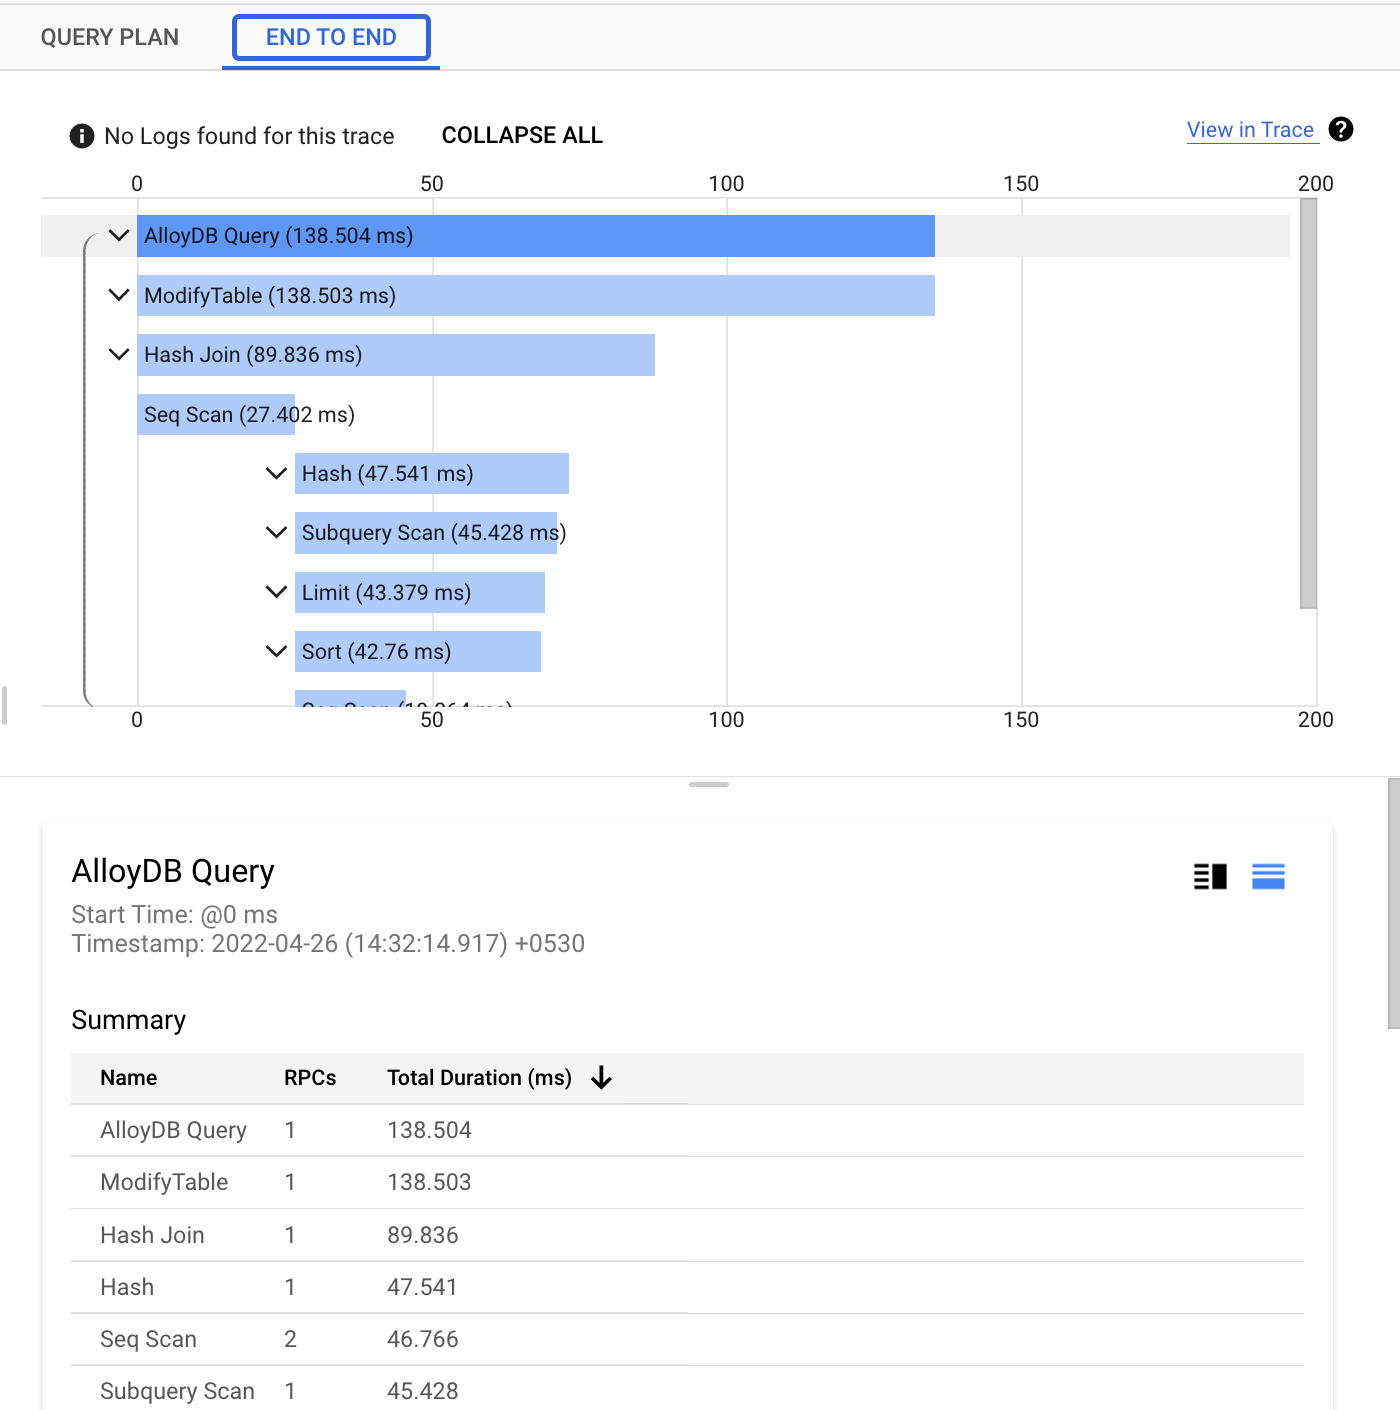Sort by RPCs column header

point(310,1078)
